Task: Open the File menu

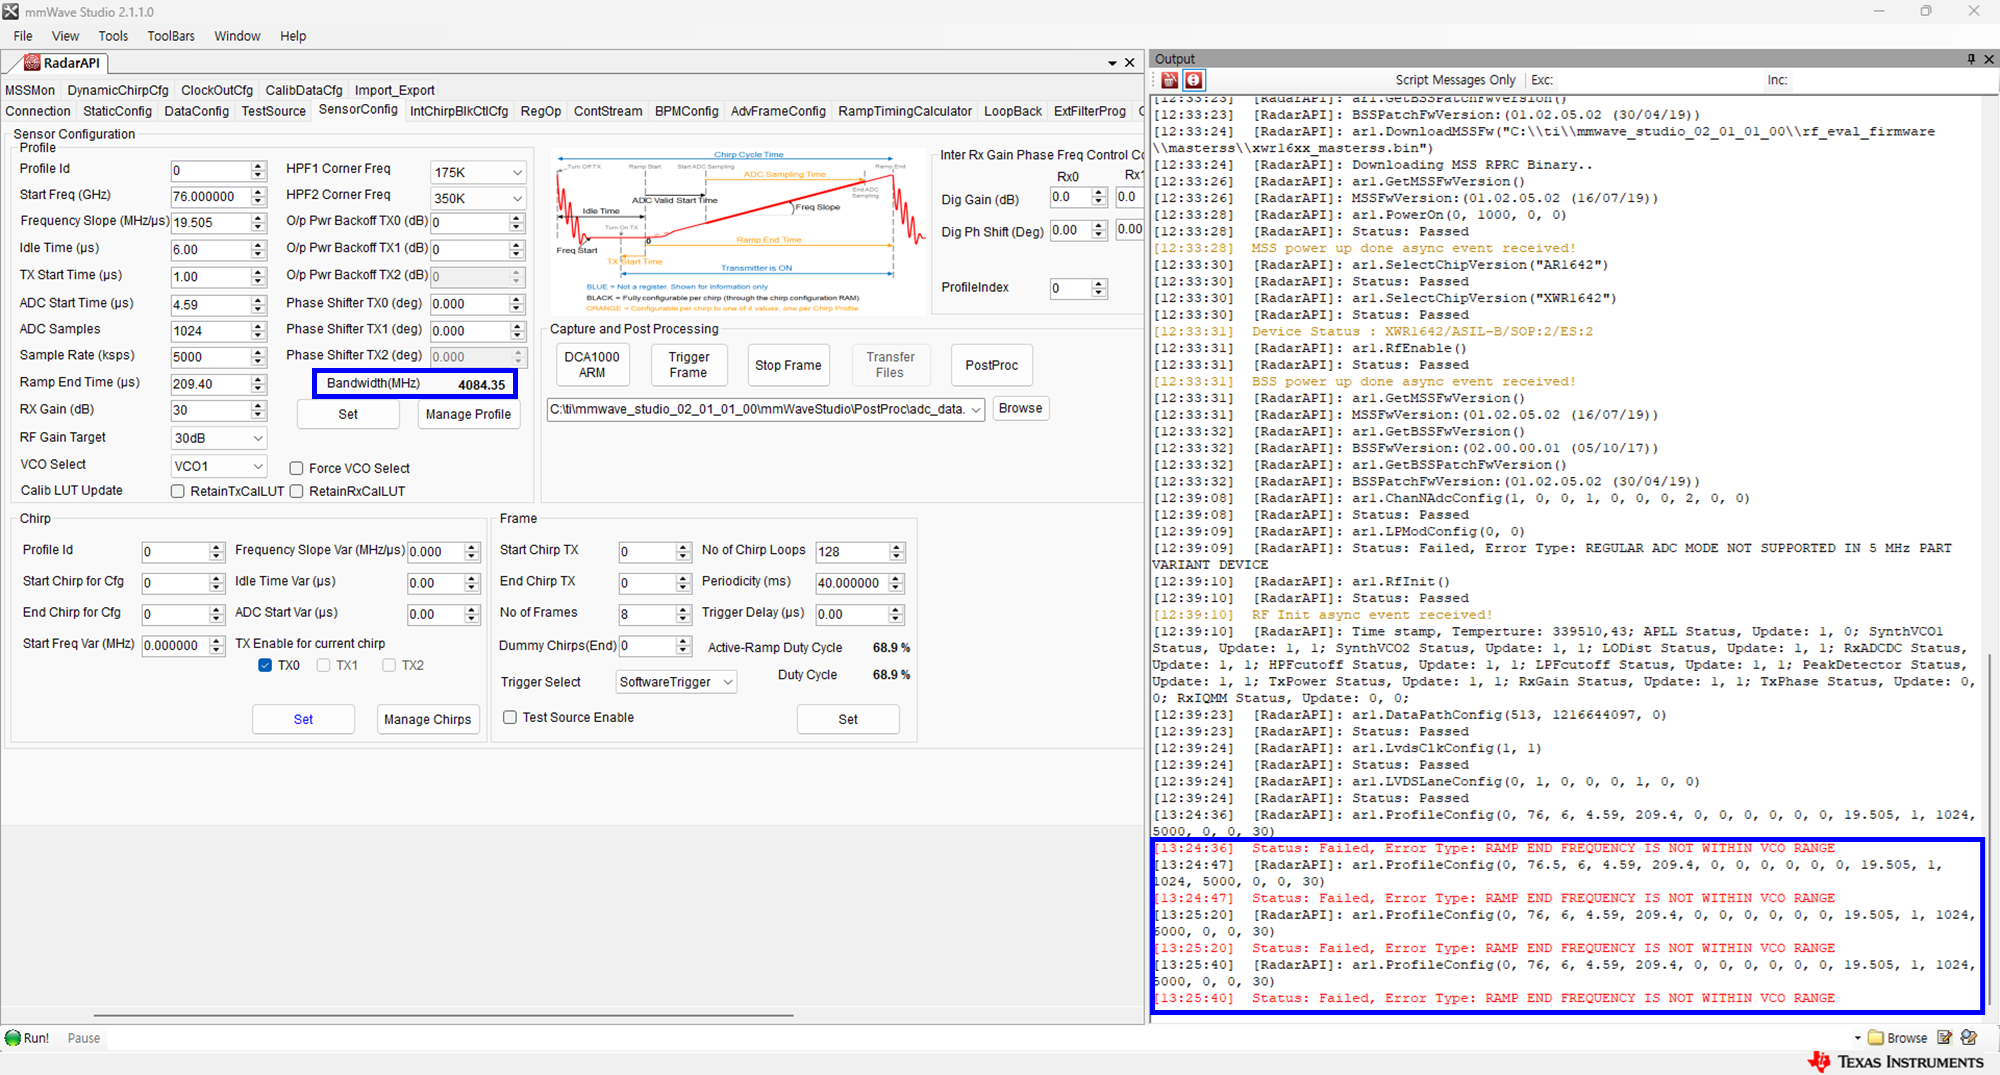Action: (23, 36)
